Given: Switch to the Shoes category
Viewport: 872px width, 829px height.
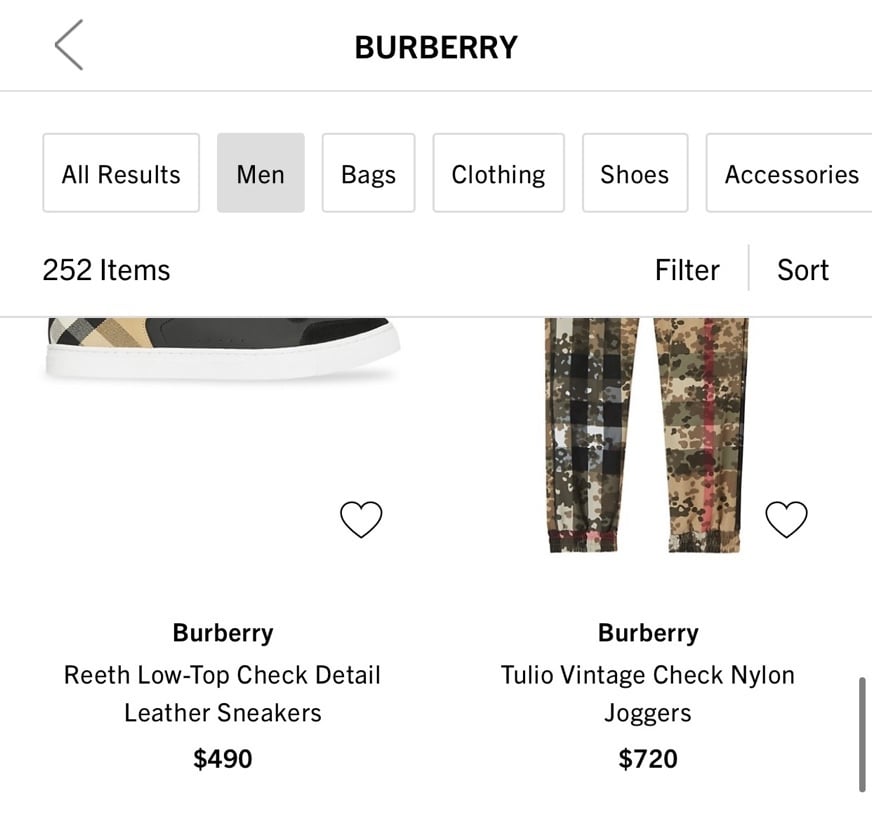Looking at the screenshot, I should point(635,173).
